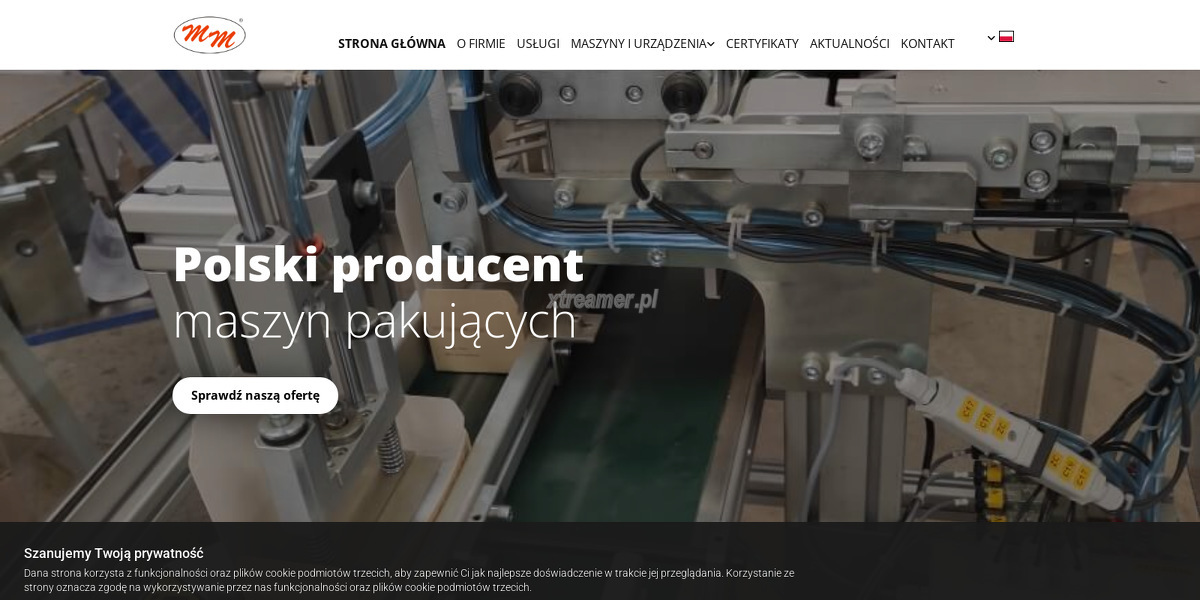Image resolution: width=1200 pixels, height=600 pixels.
Task: Expand the Maszyny i Urządzenia submenu arrow
Action: pyautogui.click(x=710, y=44)
